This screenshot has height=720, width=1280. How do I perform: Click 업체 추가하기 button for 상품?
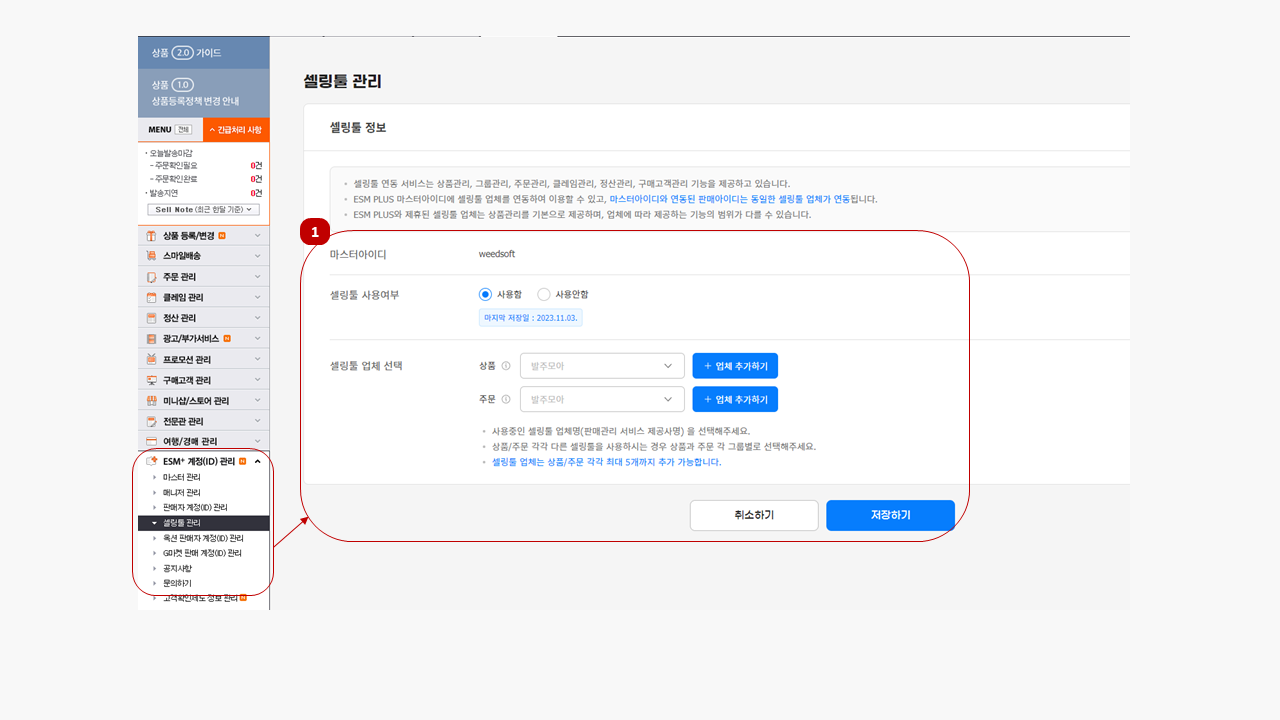735,366
